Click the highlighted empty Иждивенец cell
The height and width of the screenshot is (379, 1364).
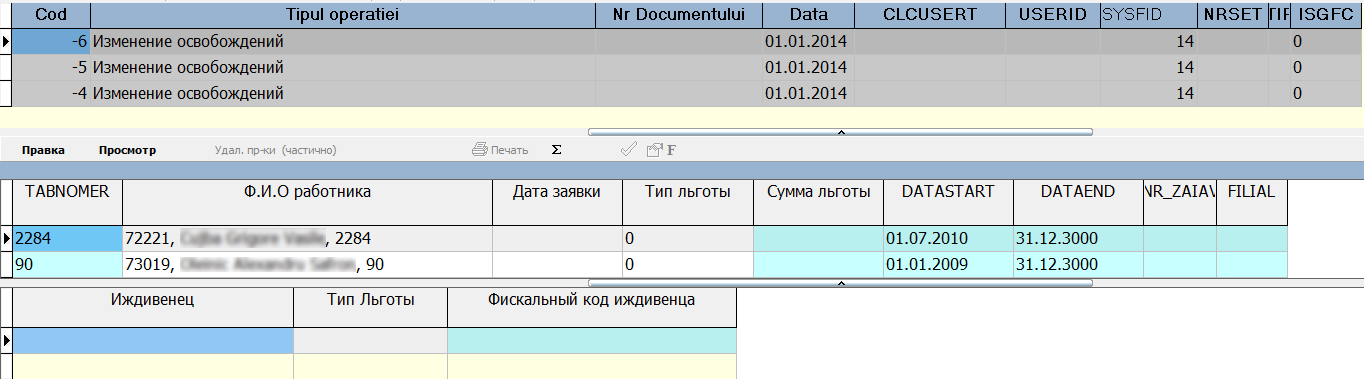[153, 341]
